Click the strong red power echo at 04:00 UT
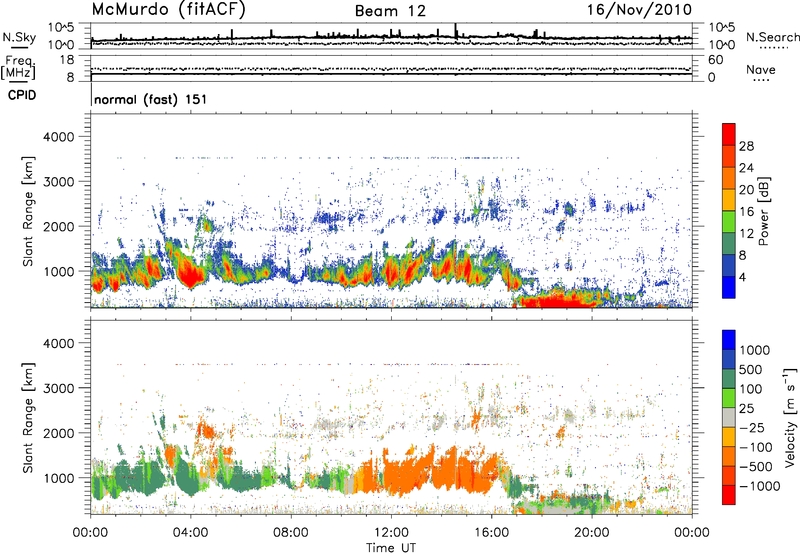The width and height of the screenshot is (800, 554). [190, 276]
